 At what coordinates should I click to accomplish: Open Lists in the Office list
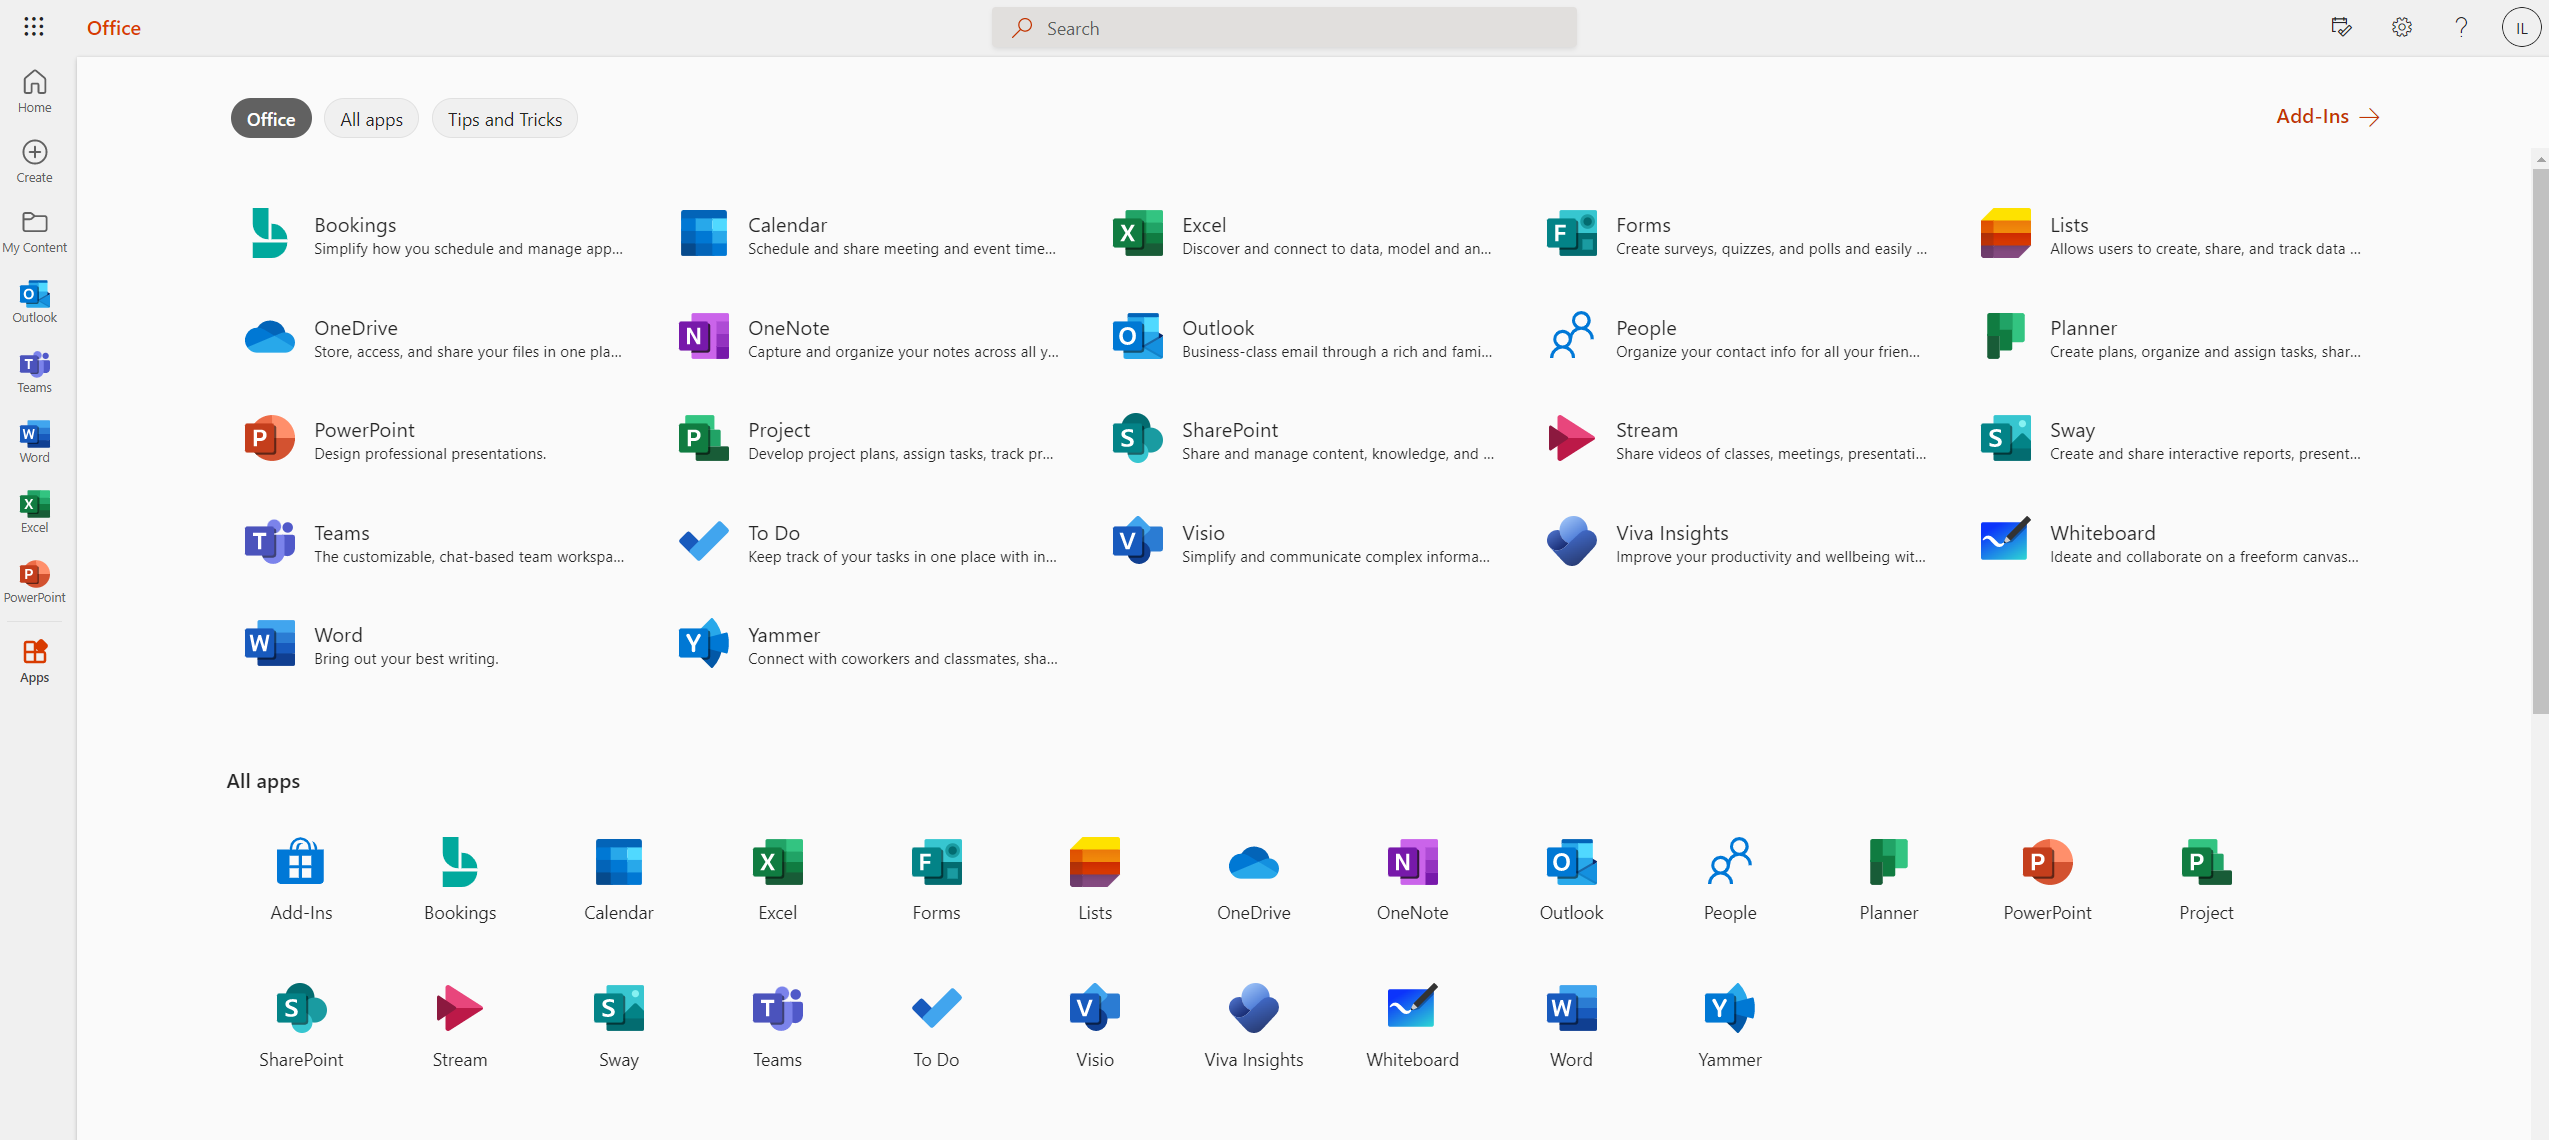(2171, 235)
